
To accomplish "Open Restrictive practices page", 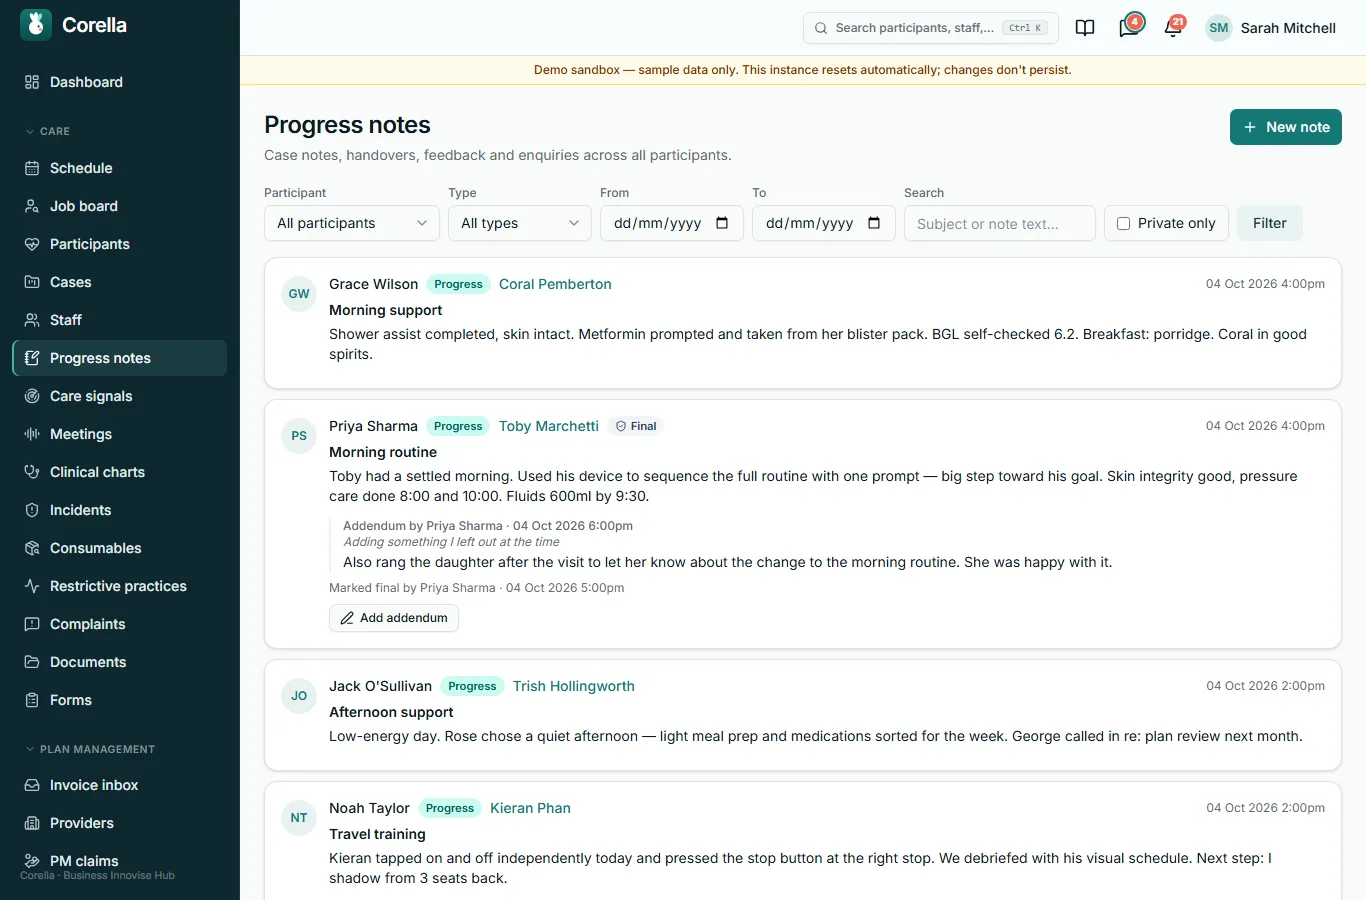I will coord(120,586).
